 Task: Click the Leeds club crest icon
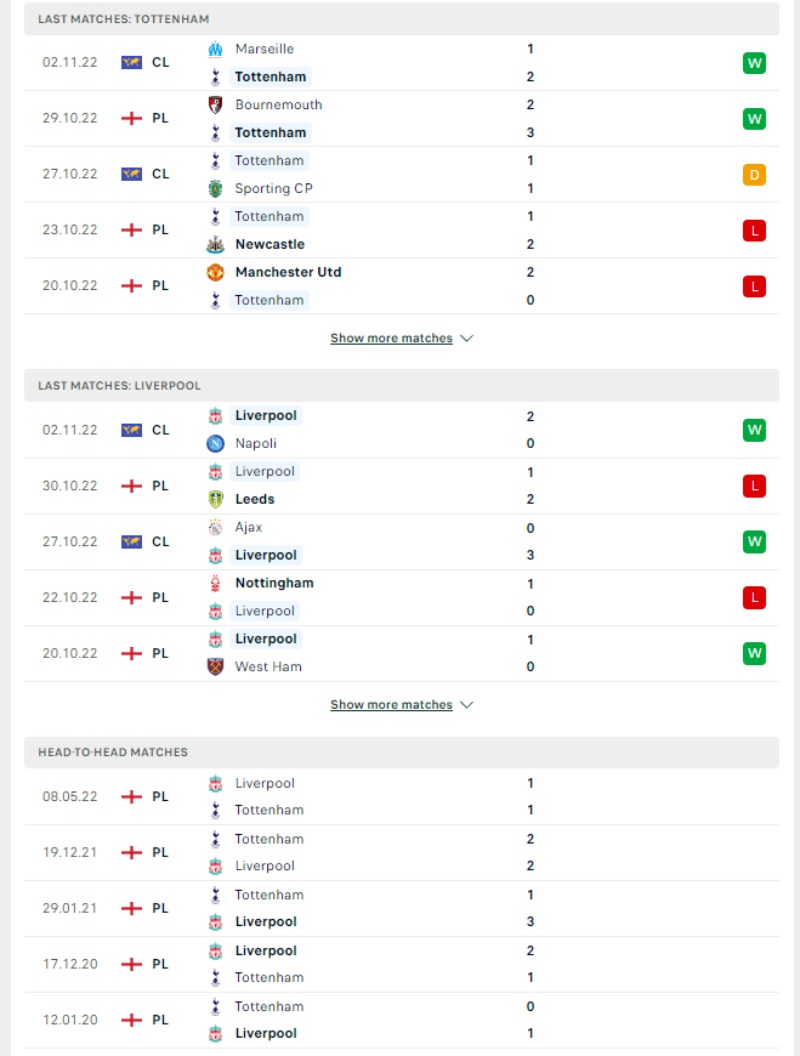pyautogui.click(x=215, y=499)
